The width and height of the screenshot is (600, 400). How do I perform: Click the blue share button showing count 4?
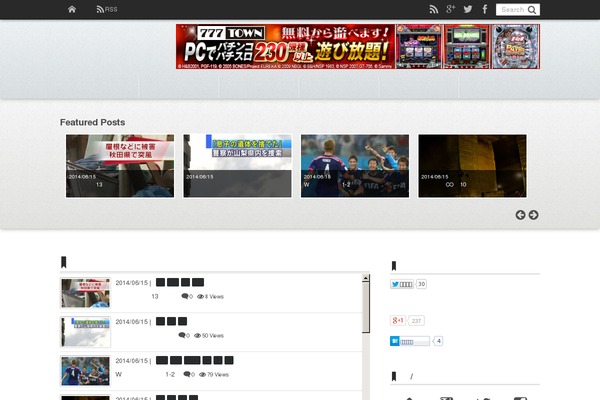(410, 341)
